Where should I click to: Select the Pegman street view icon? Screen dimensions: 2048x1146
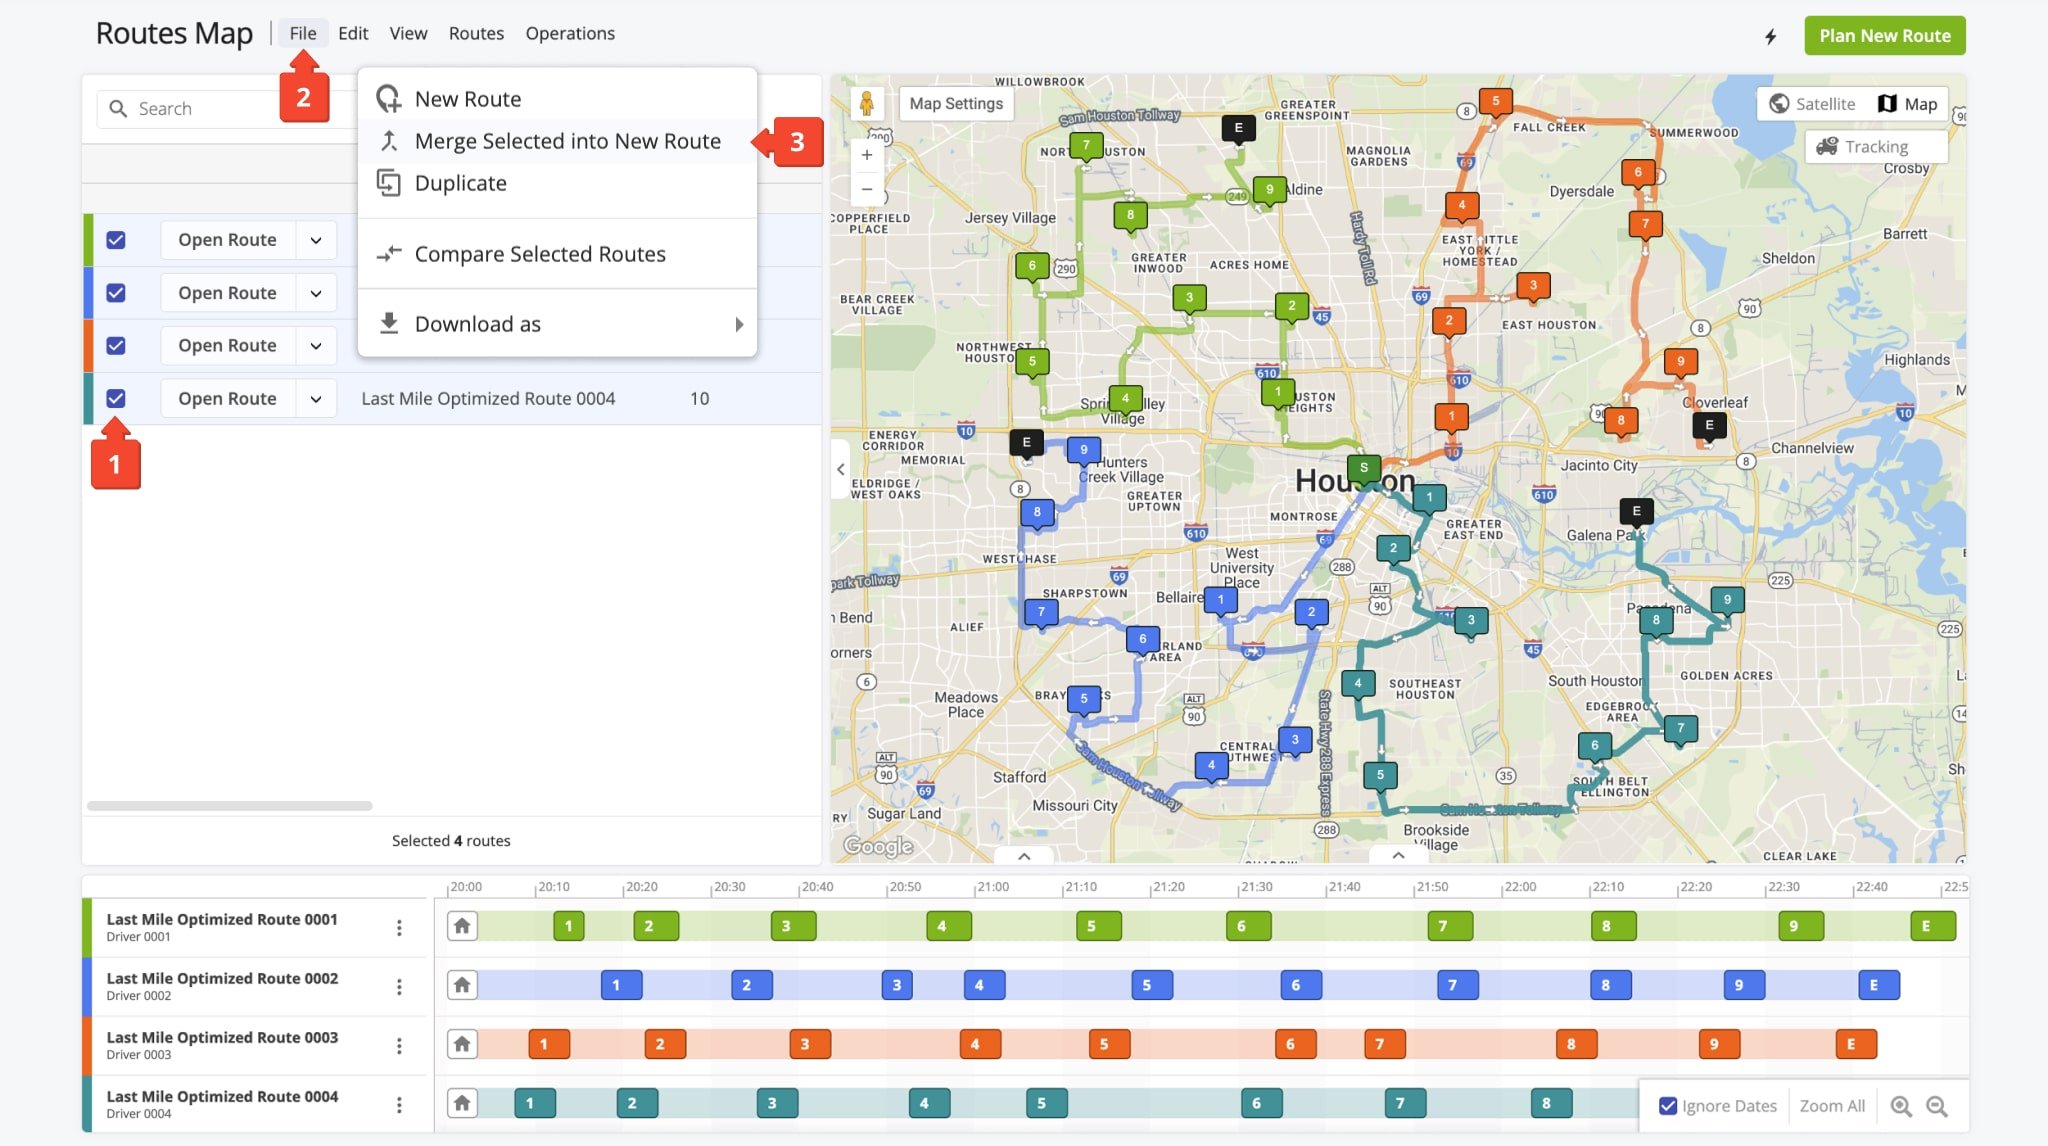(x=868, y=102)
